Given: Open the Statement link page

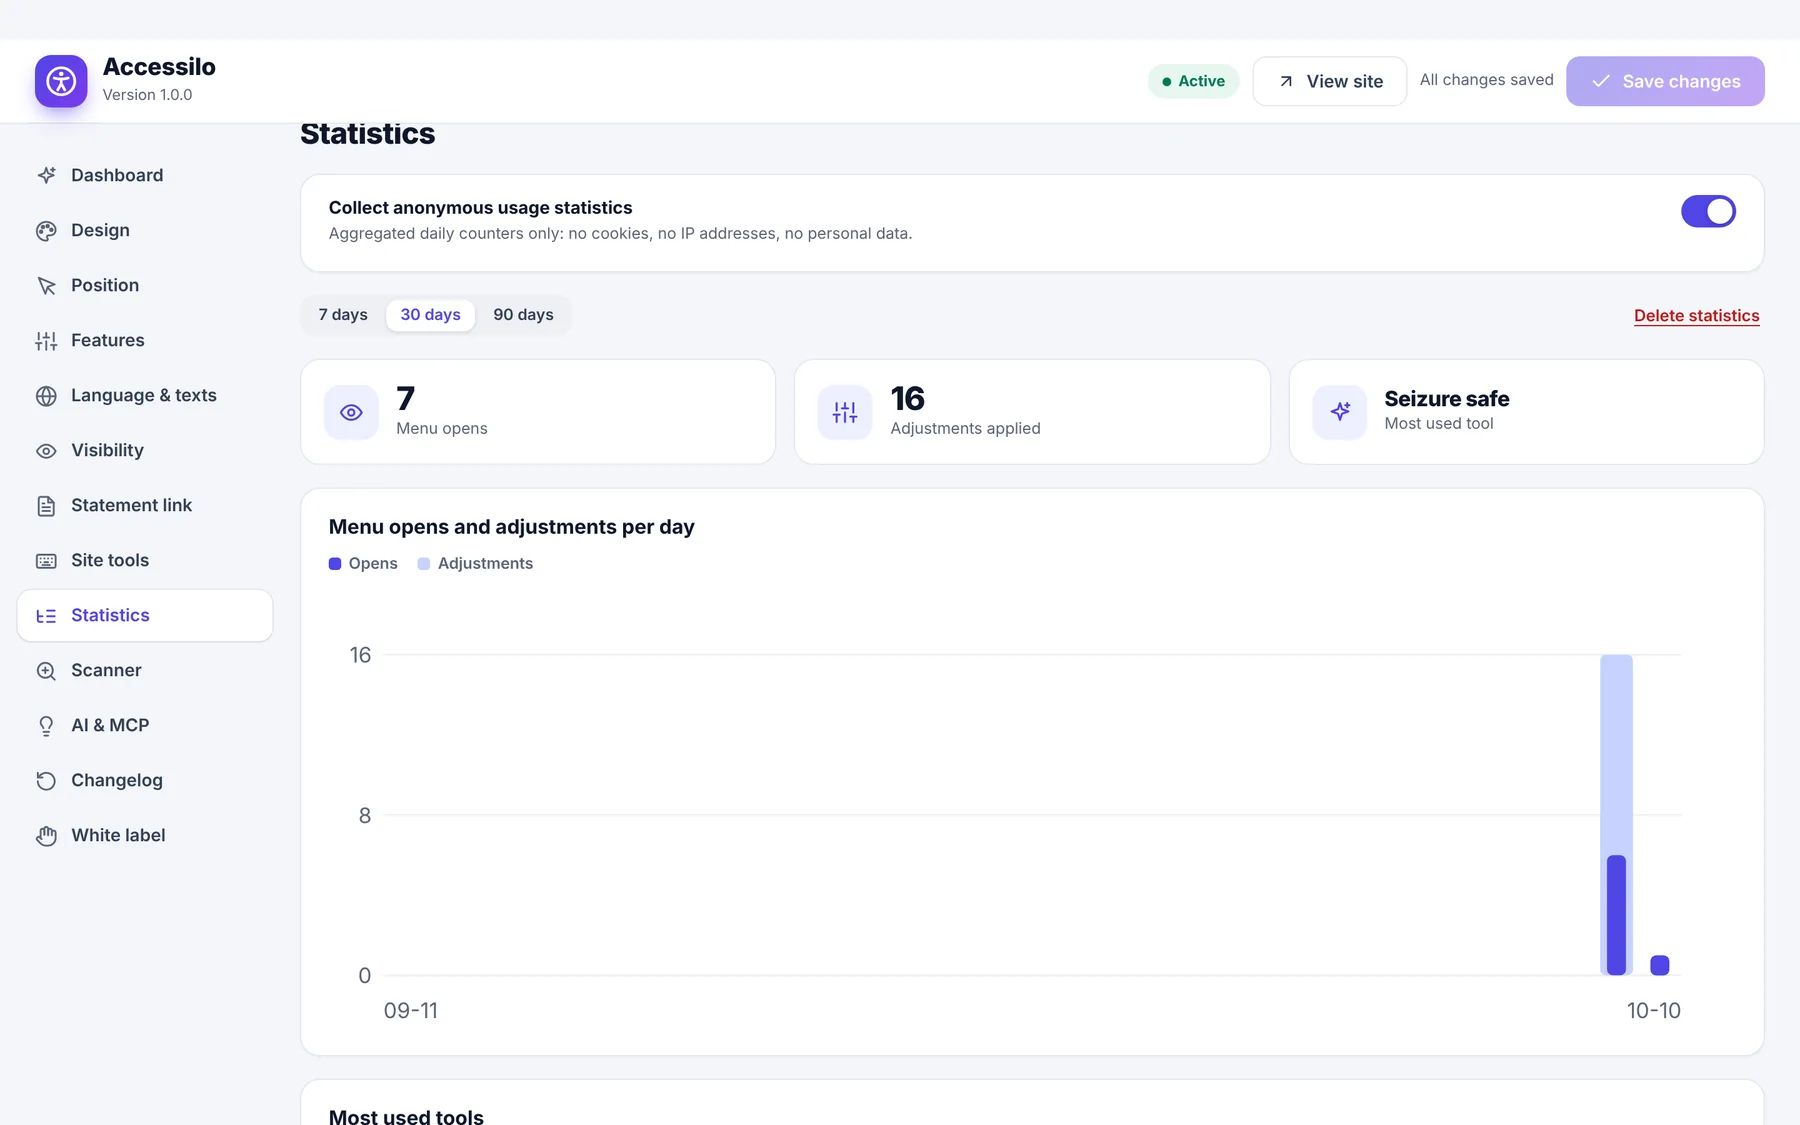Looking at the screenshot, I should [145, 505].
